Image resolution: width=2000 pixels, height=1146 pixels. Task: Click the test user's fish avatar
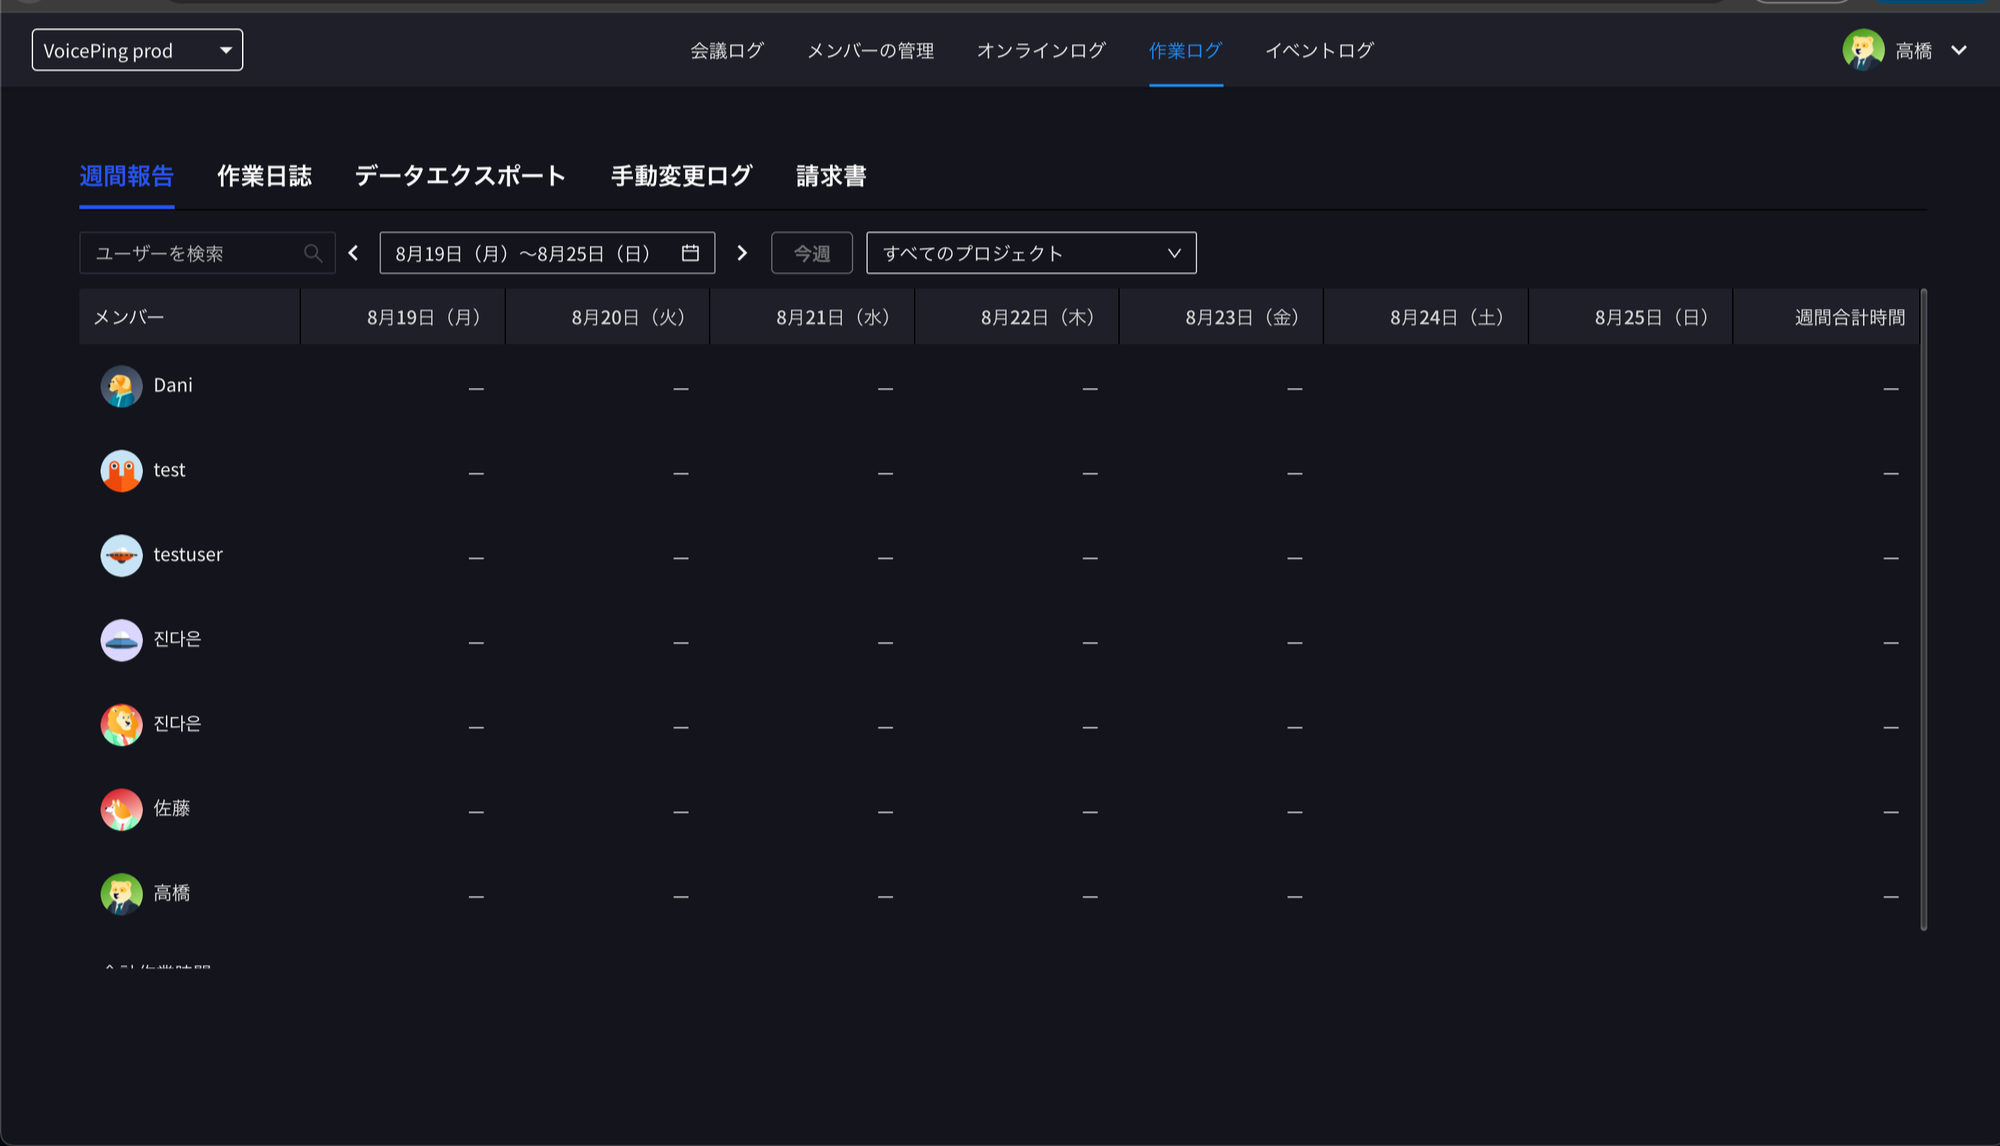click(x=122, y=470)
